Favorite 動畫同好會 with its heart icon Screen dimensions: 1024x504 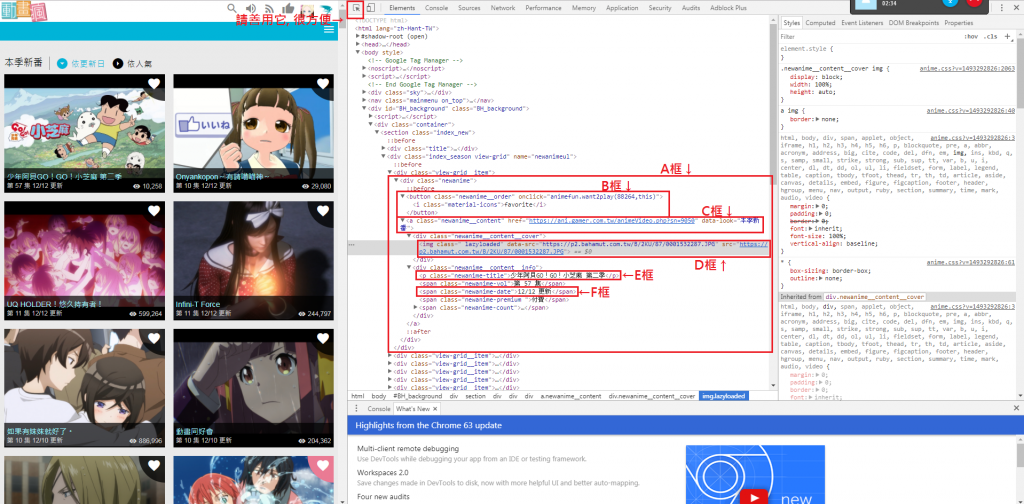pyautogui.click(x=323, y=338)
